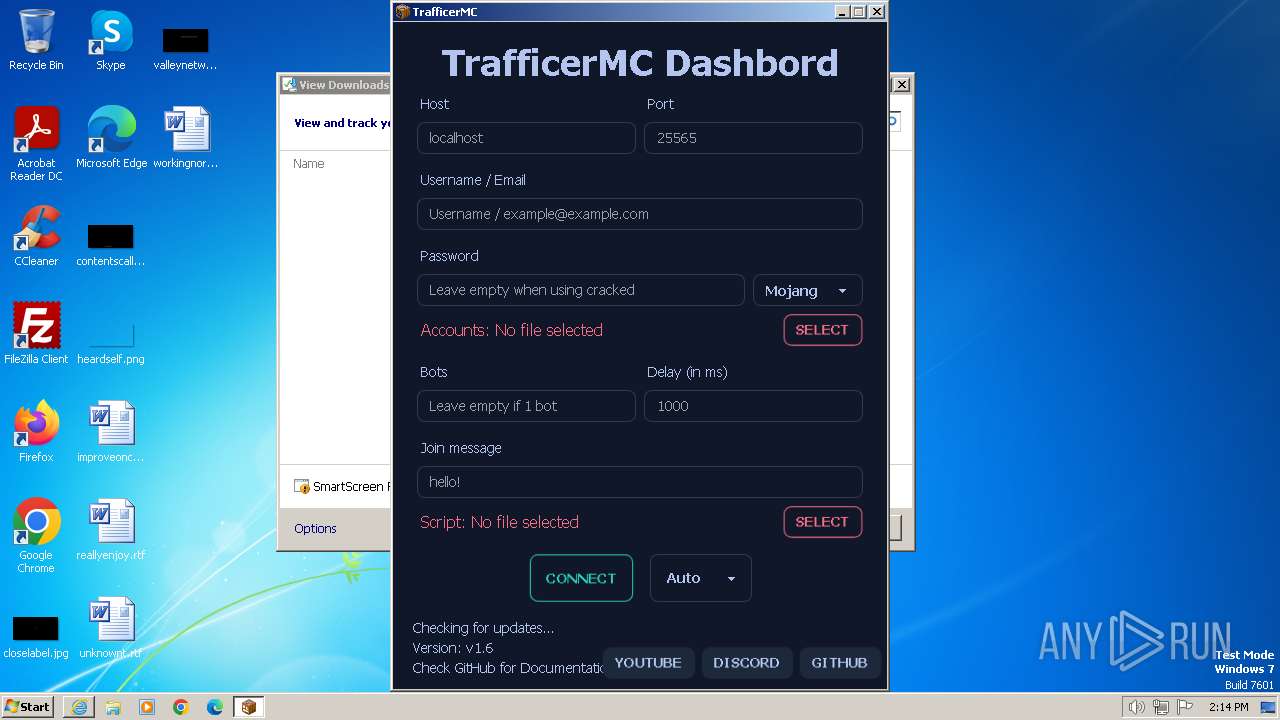Screen dimensions: 1280x720
Task: Click Chrome icon in taskbar
Action: pyautogui.click(x=181, y=707)
